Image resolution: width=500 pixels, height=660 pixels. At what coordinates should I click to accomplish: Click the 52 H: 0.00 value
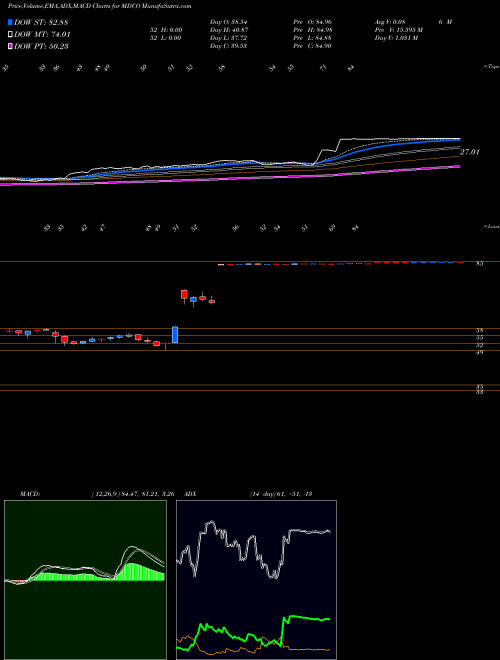[x=165, y=30]
